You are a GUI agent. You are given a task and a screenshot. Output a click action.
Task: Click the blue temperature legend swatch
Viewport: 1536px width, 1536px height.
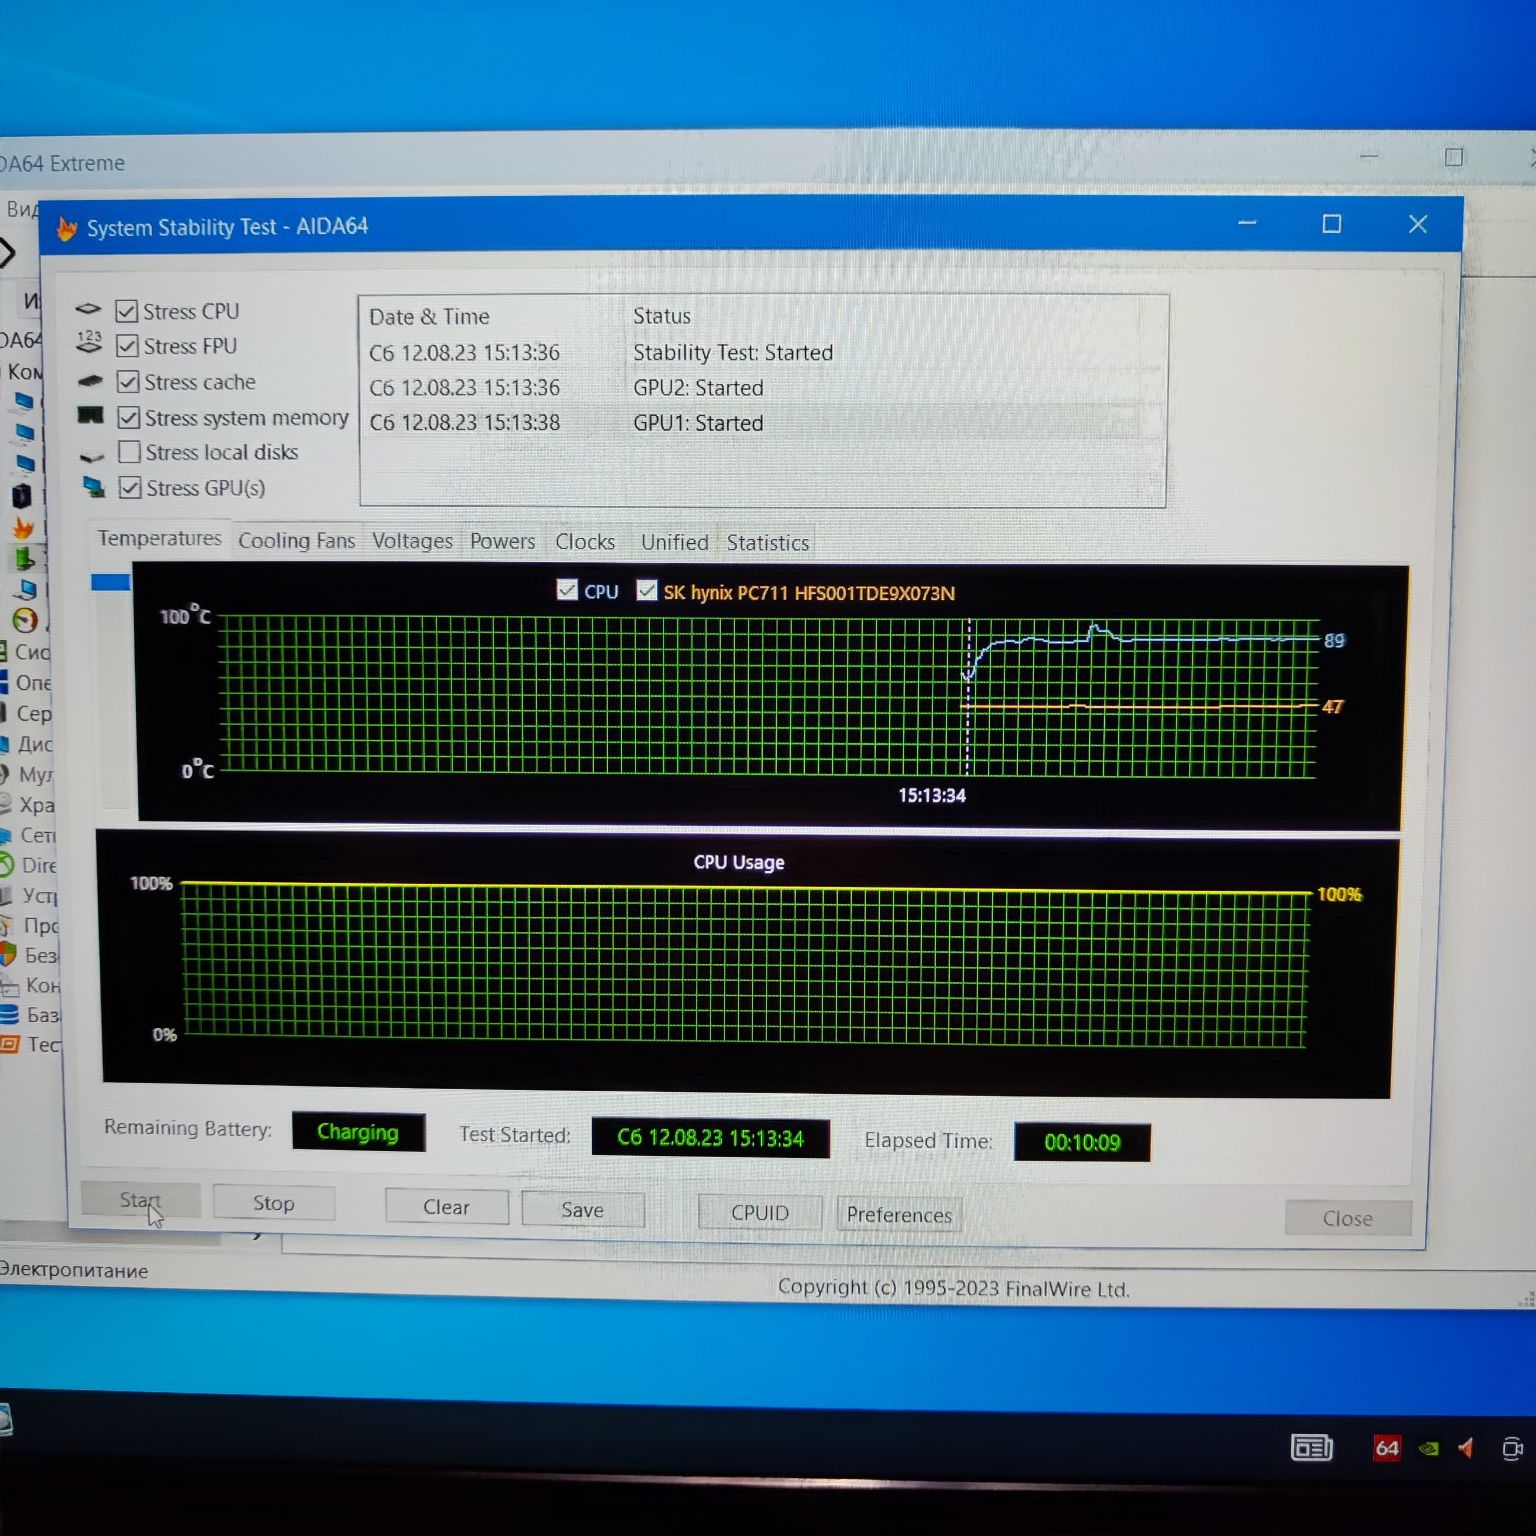pyautogui.click(x=111, y=582)
